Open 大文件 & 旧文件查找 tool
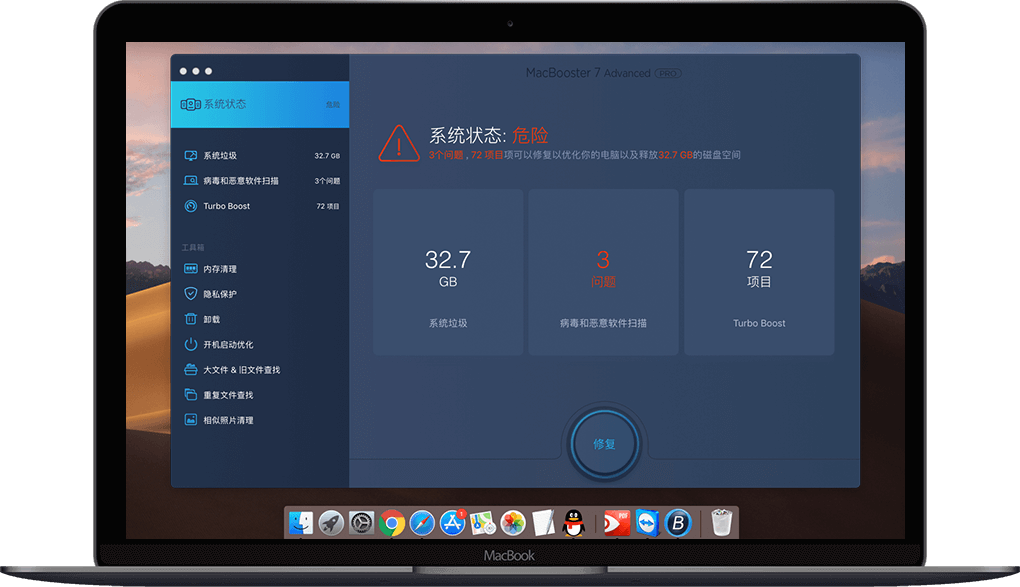The image size is (1020, 587). pos(241,370)
